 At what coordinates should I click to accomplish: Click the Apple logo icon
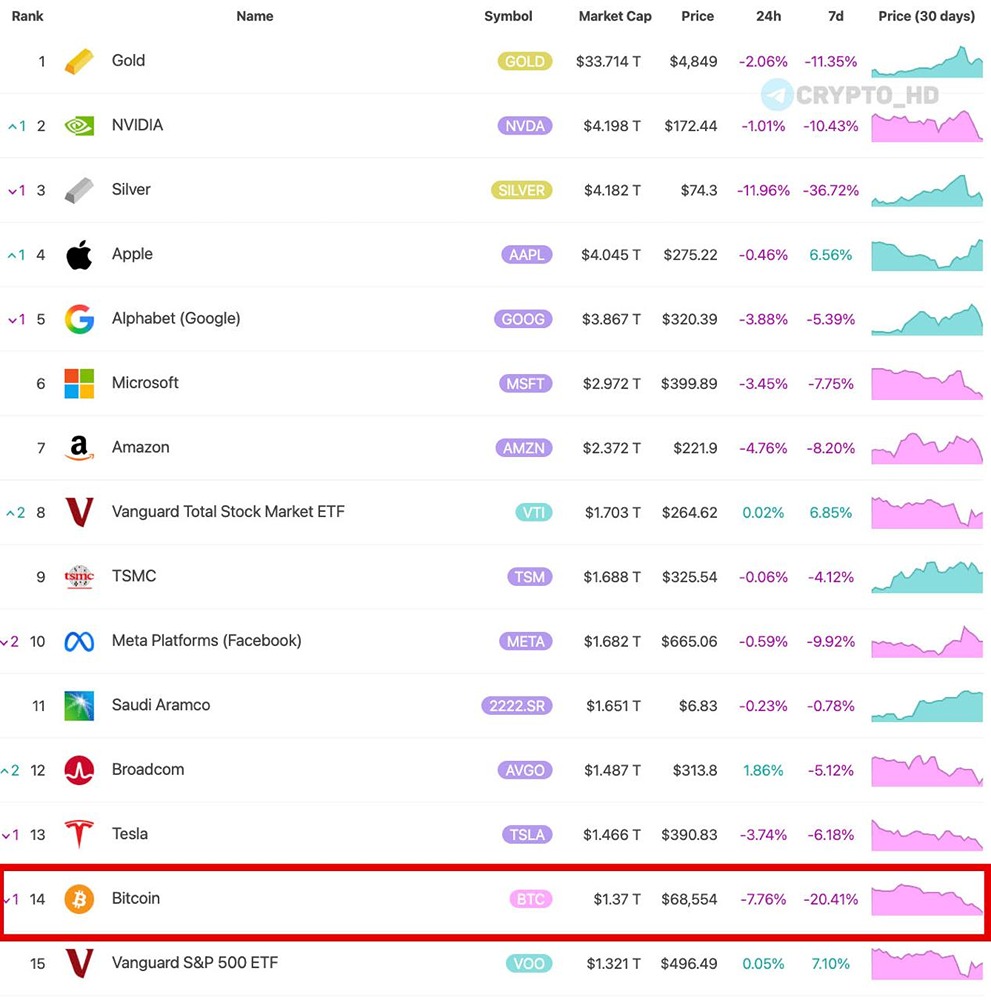coord(79,255)
